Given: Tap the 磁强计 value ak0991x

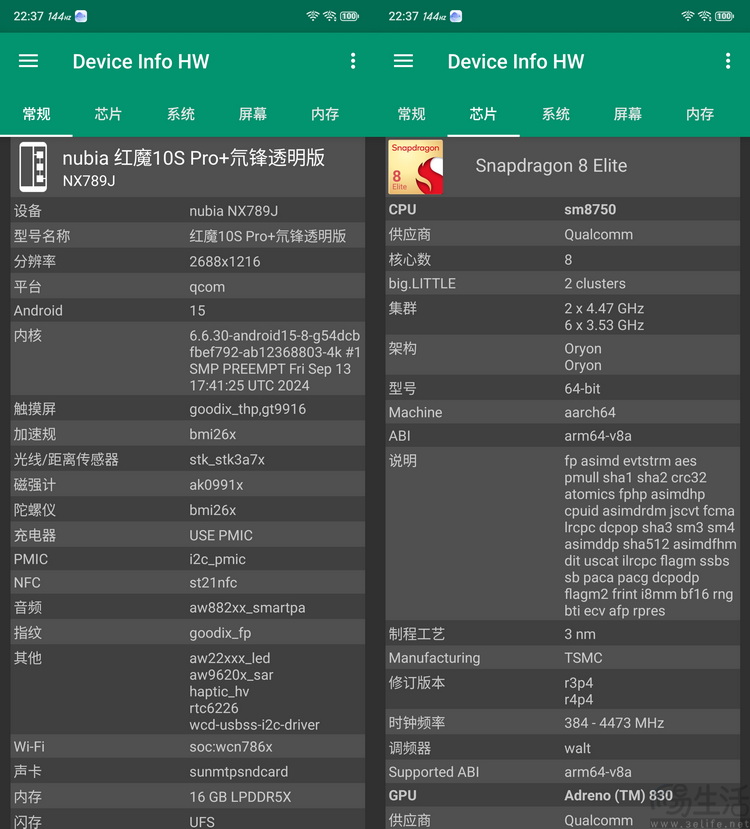Looking at the screenshot, I should [x=216, y=485].
